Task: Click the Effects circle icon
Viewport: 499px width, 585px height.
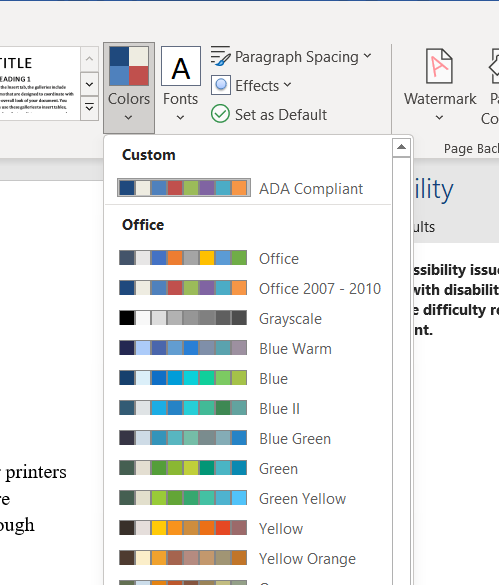Action: 221,85
